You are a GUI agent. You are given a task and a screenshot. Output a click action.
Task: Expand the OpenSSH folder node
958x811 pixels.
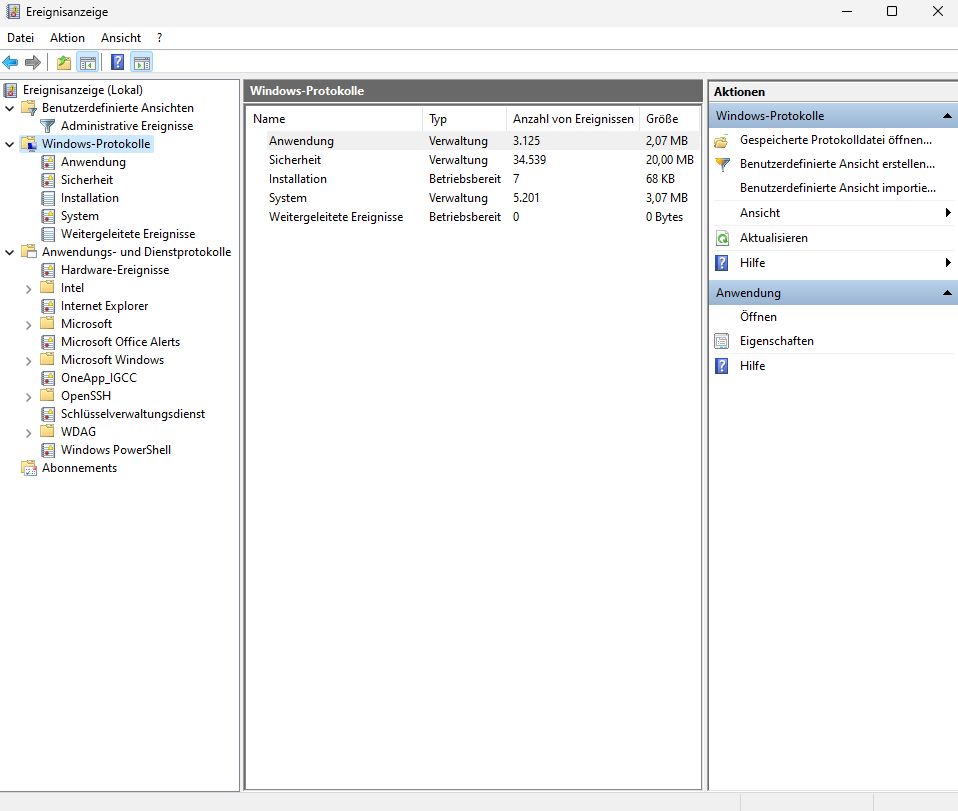28,397
